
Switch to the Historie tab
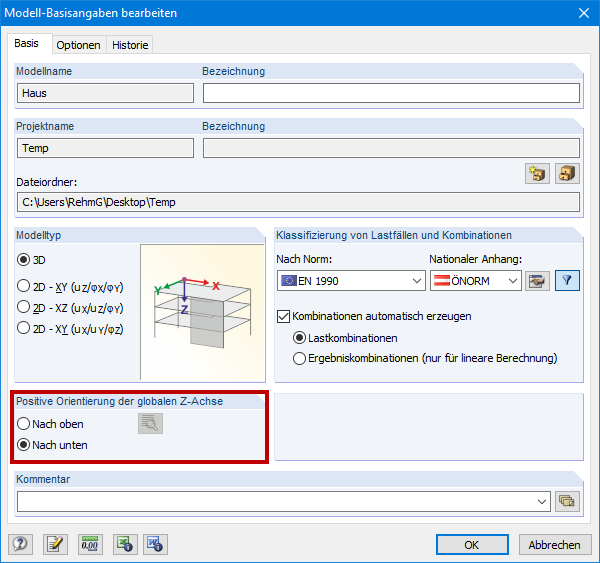point(130,45)
